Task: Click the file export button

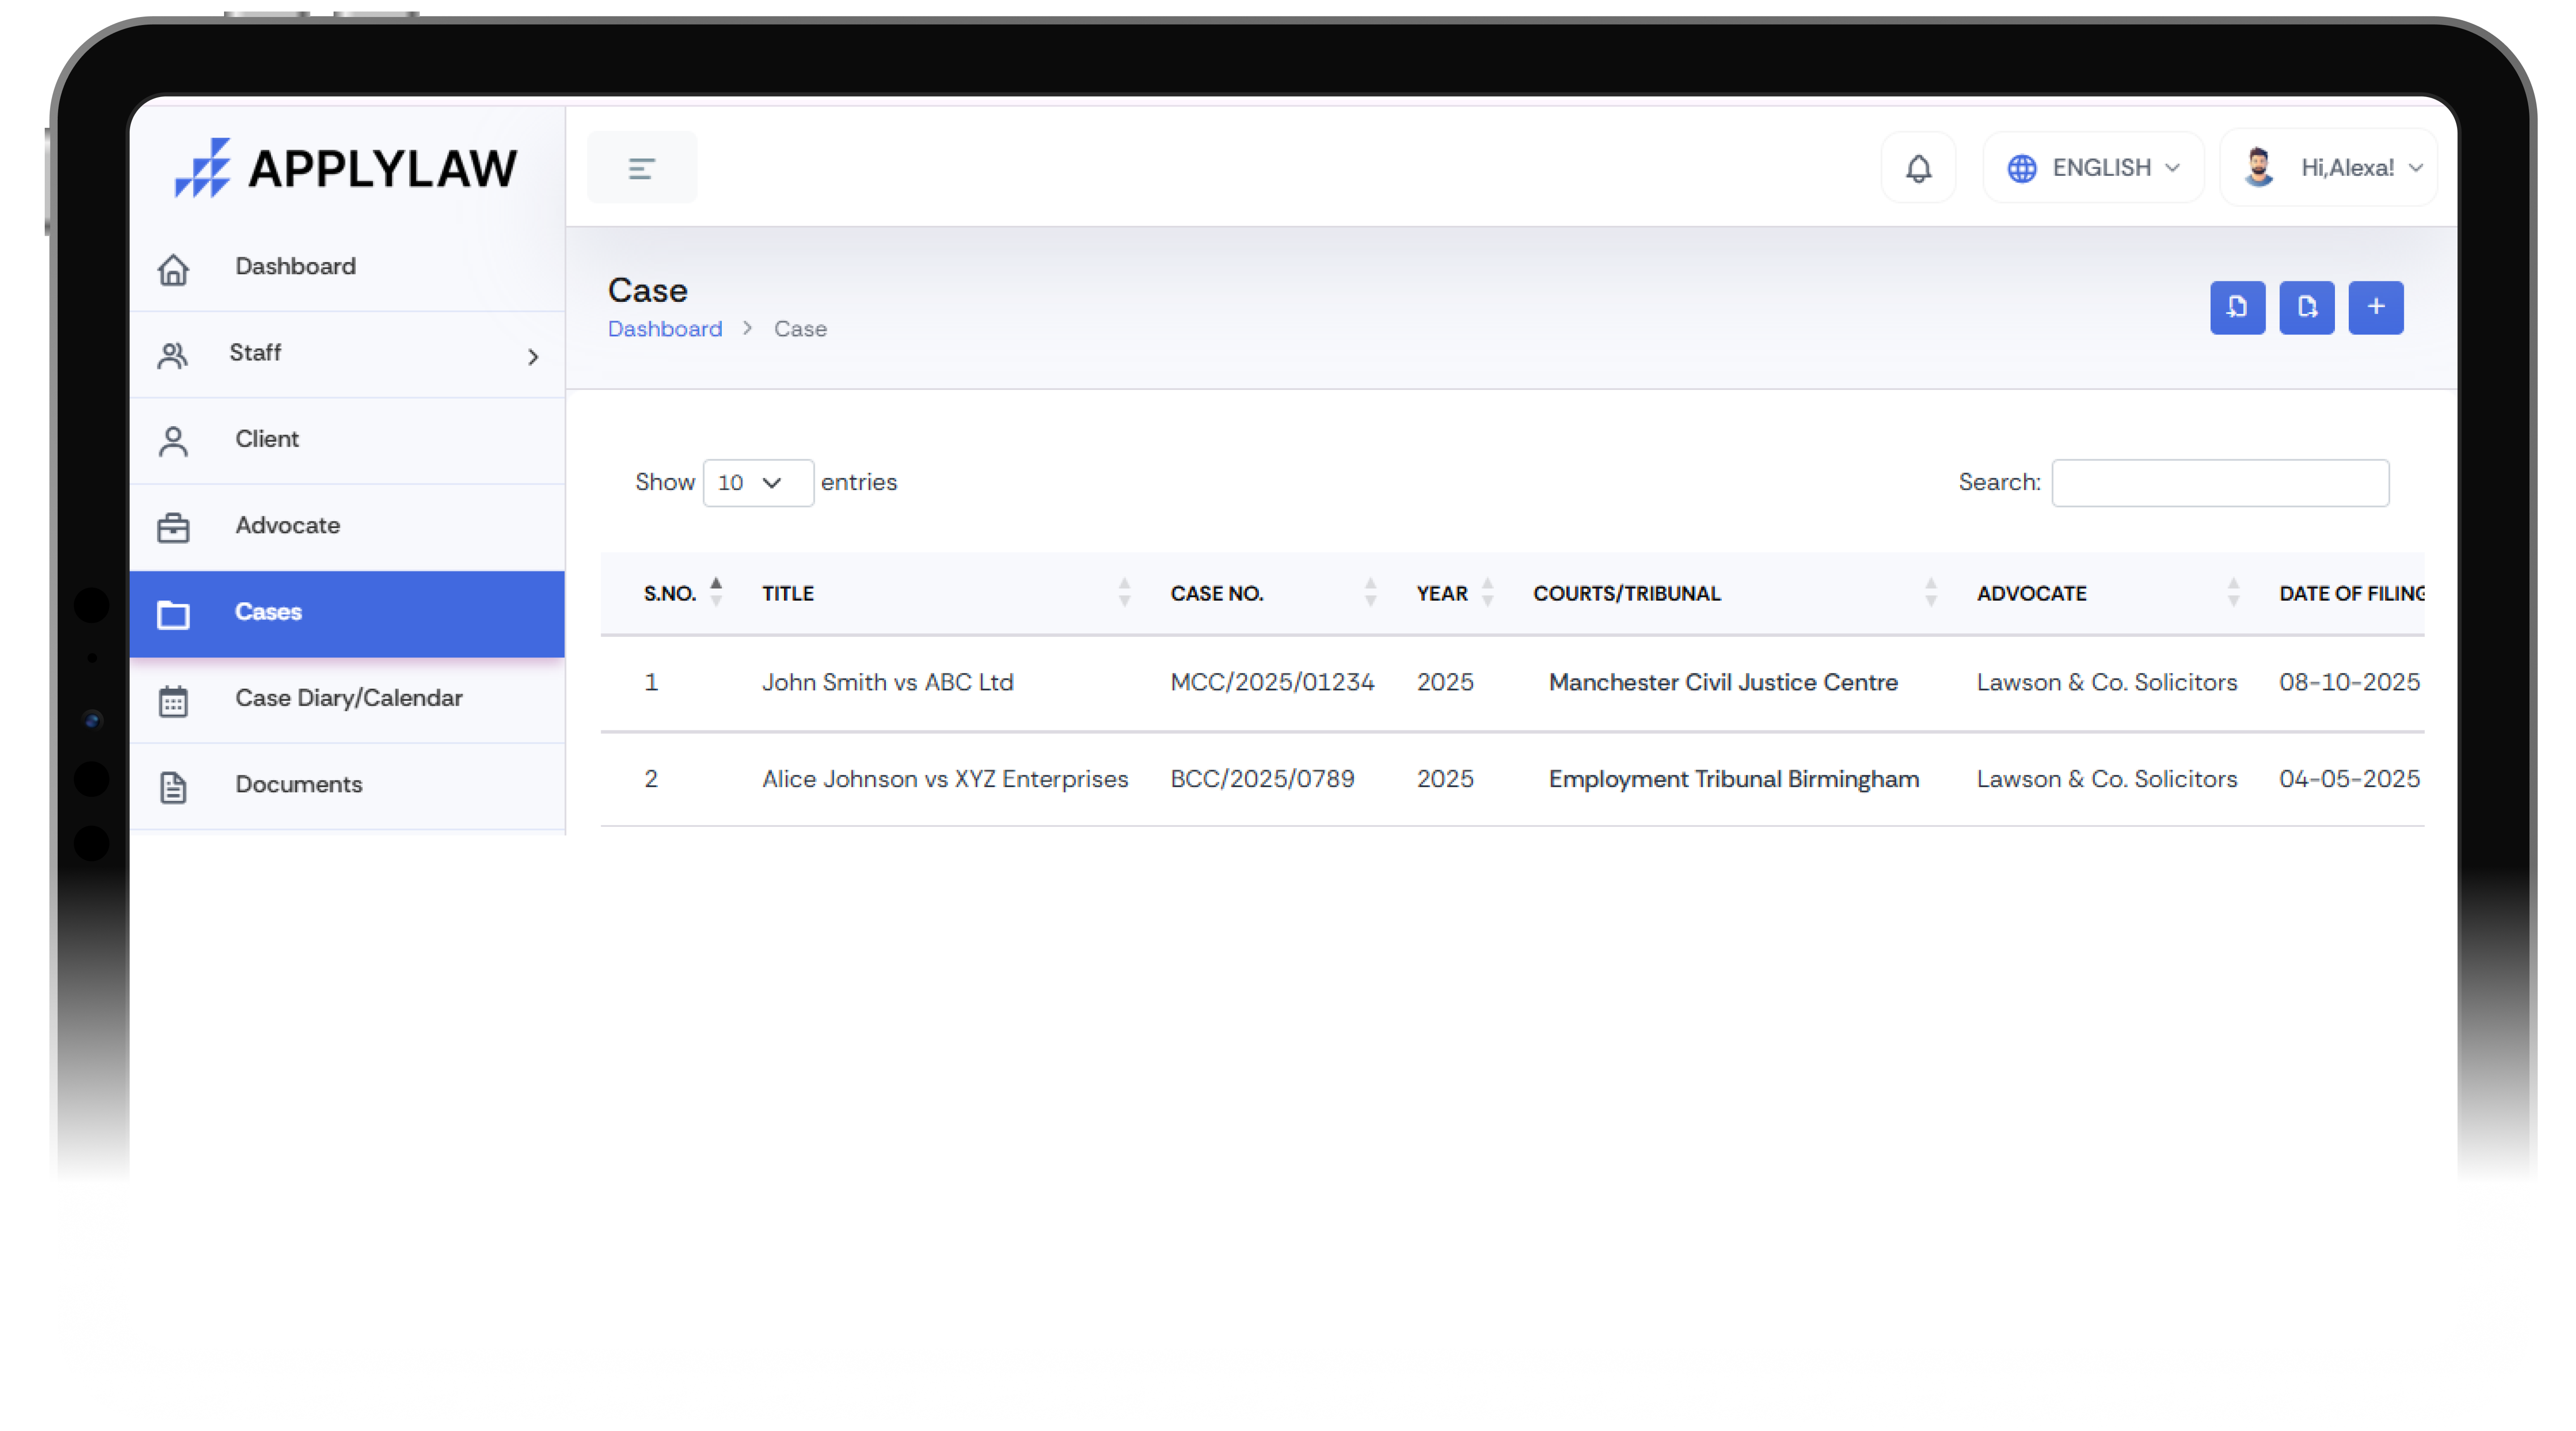Action: coord(2306,307)
